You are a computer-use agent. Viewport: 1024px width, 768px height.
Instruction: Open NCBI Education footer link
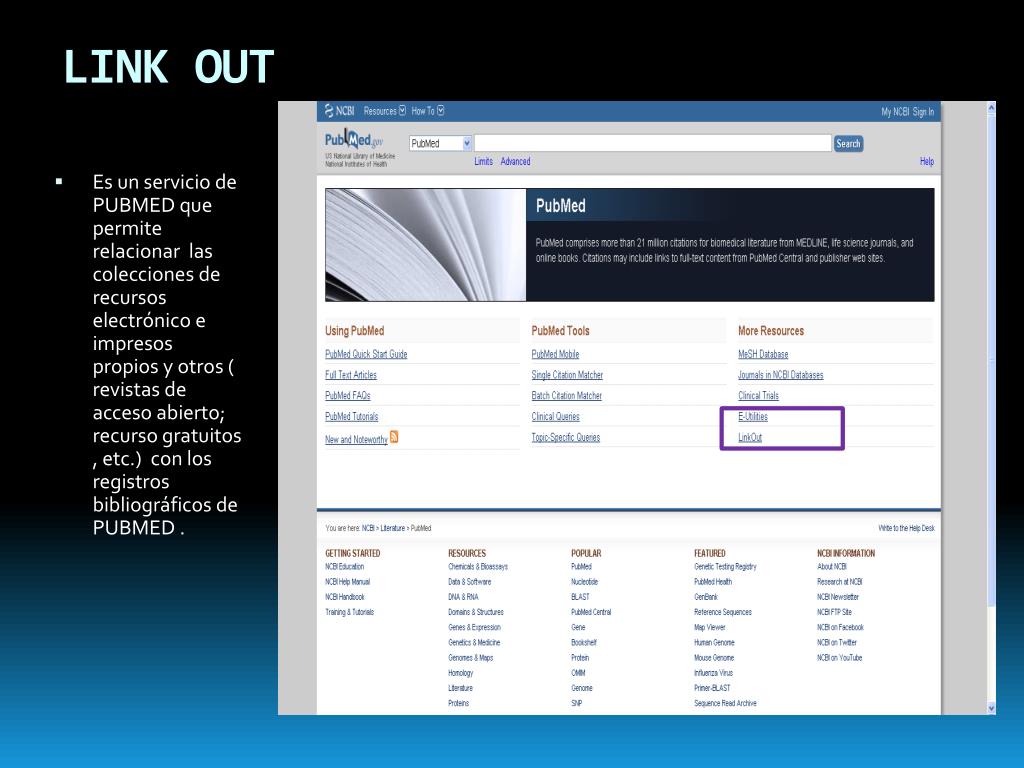coord(345,567)
